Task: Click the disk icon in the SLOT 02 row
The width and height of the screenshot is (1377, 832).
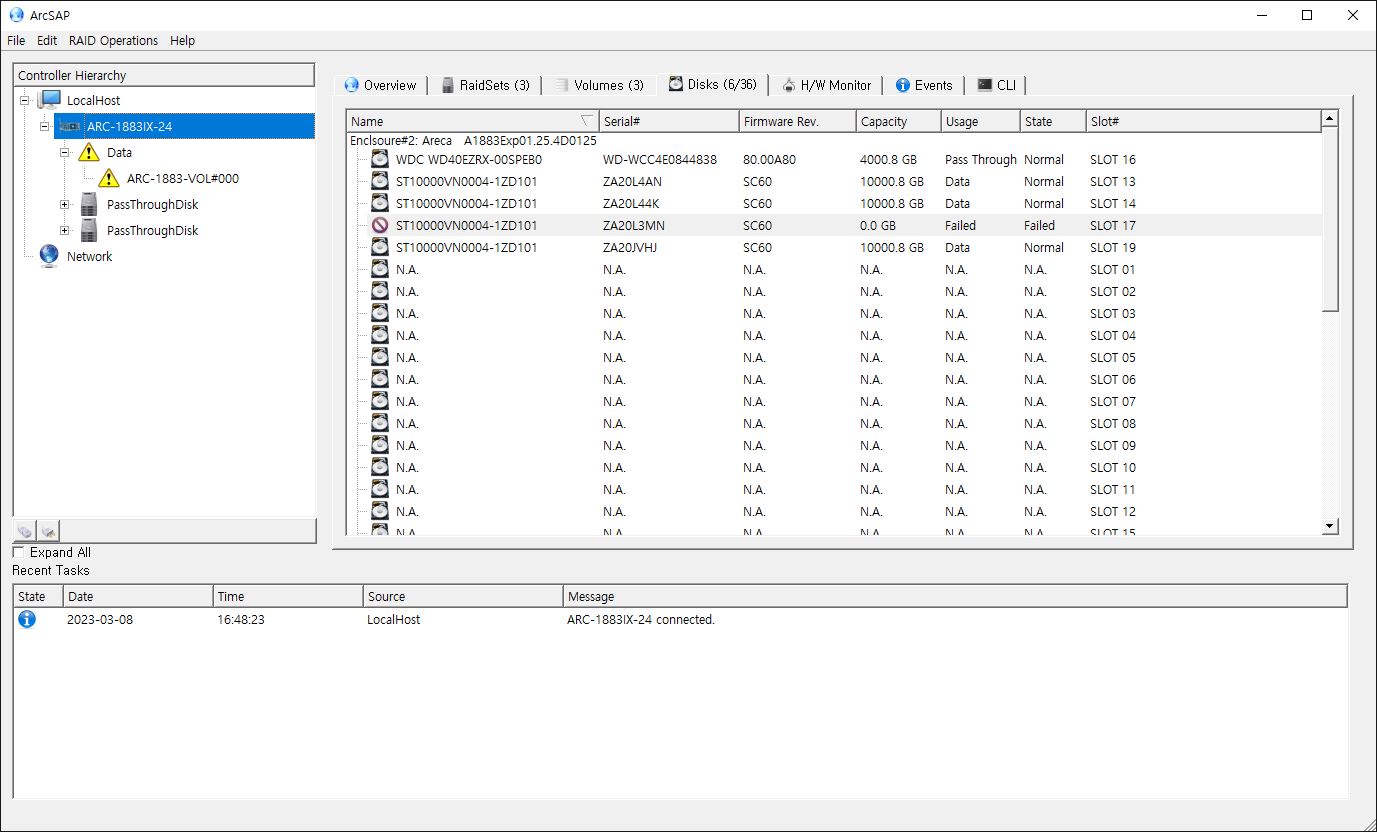Action: pos(380,291)
